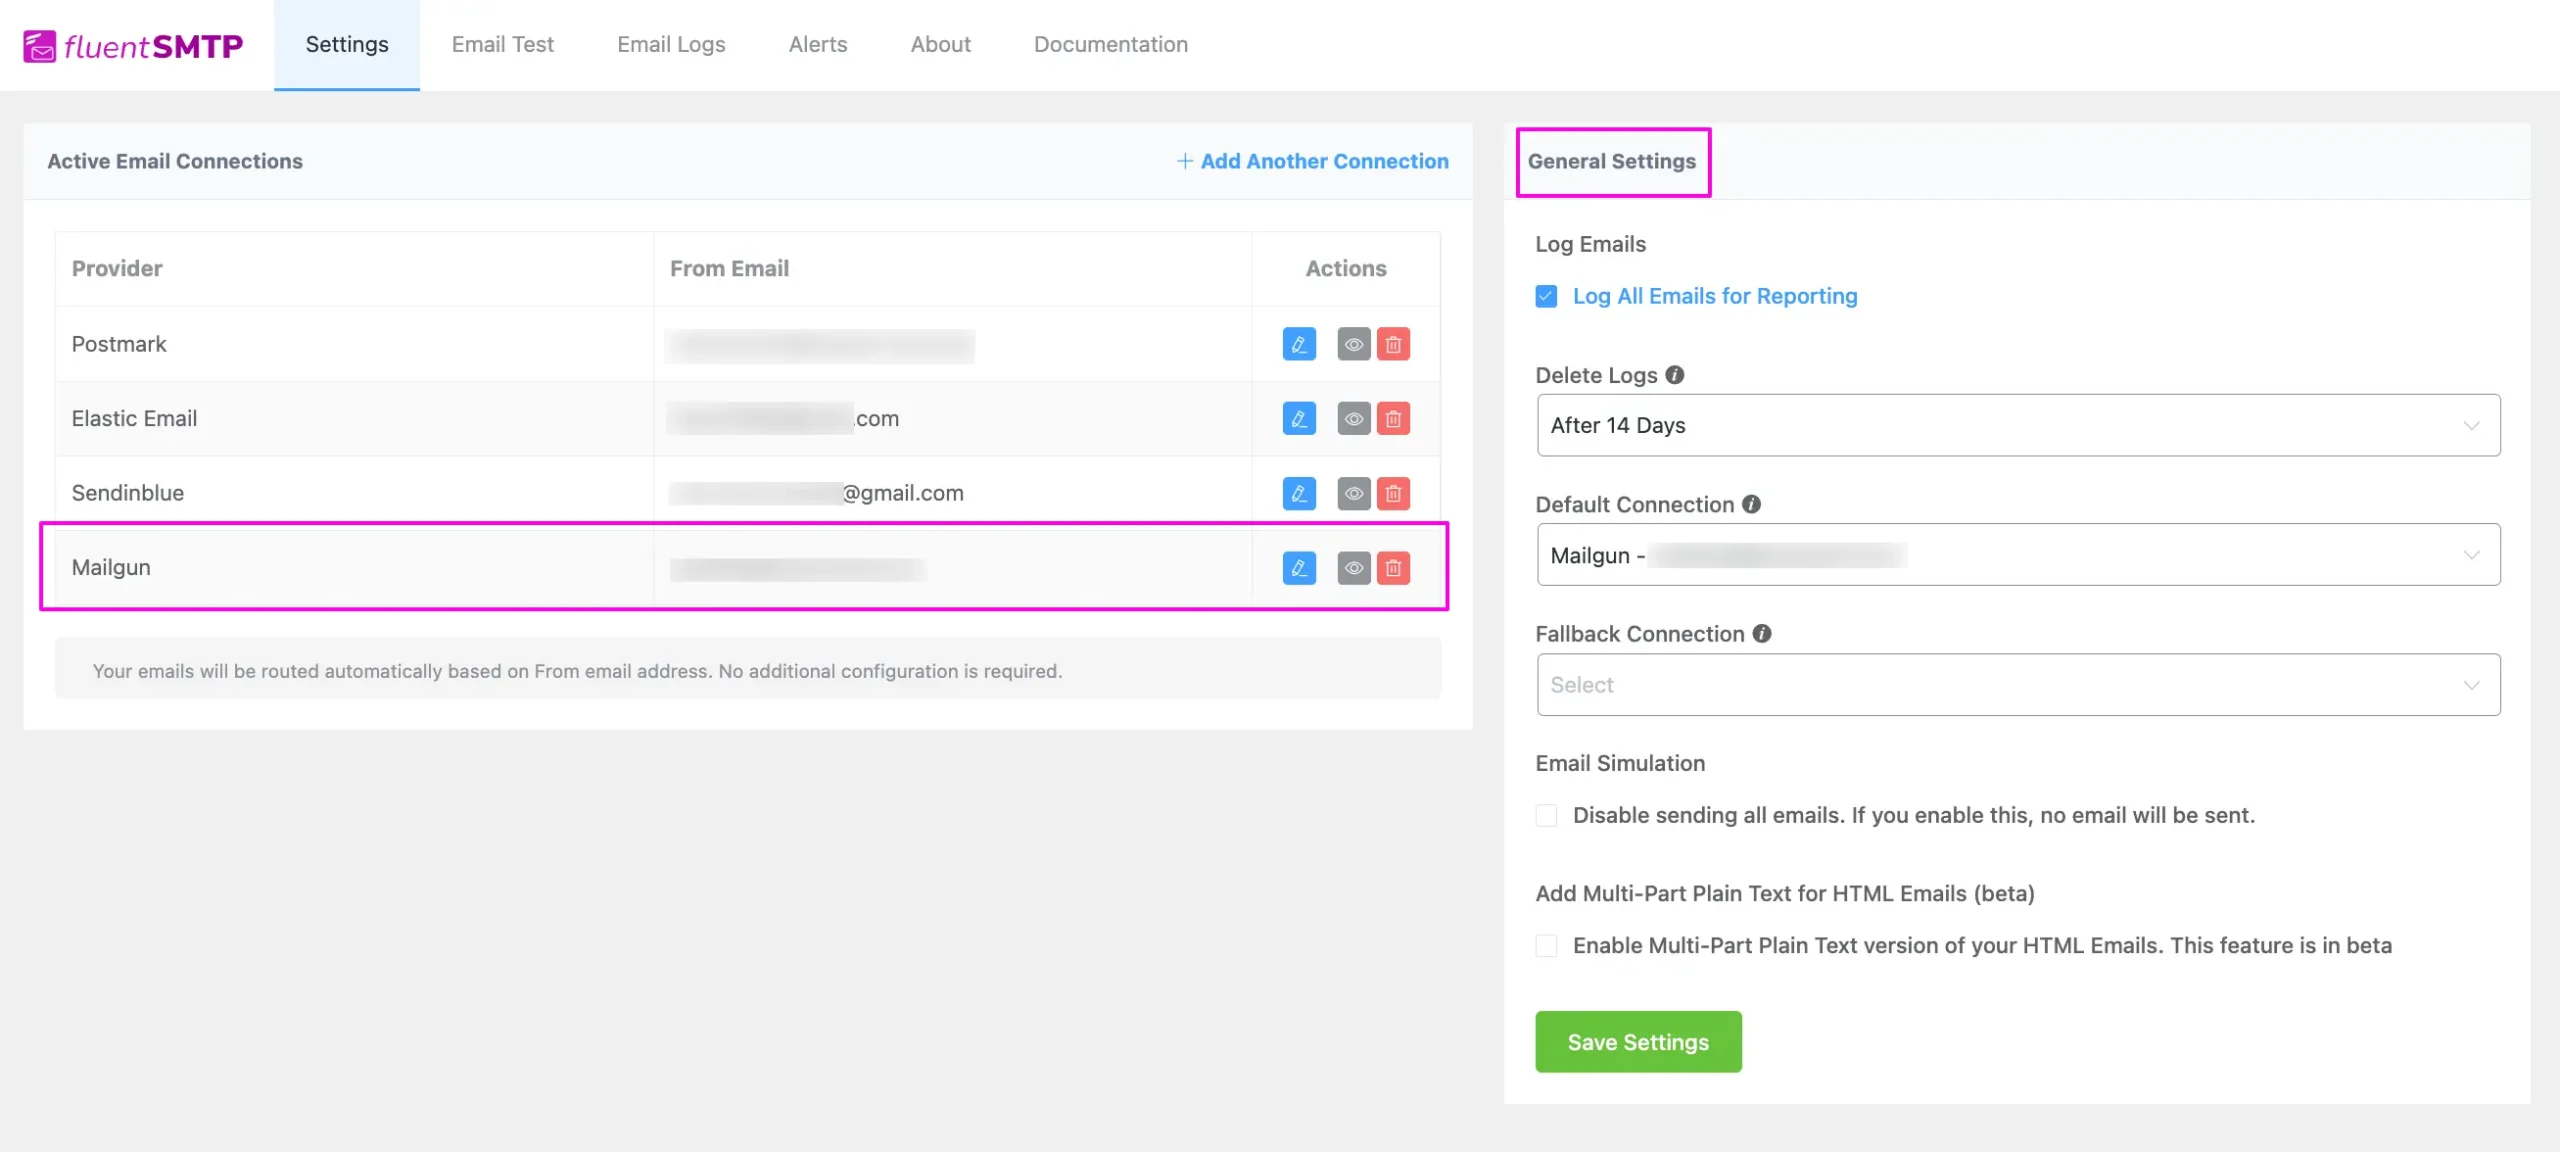The height and width of the screenshot is (1152, 2560).
Task: View the Elastic Email connection details
Action: (x=1354, y=418)
